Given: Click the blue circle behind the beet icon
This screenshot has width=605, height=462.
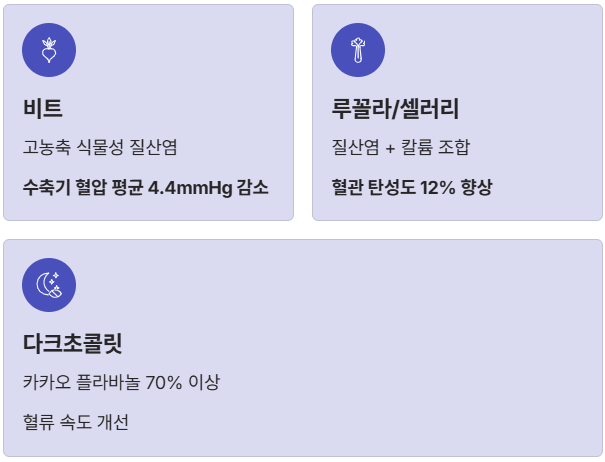Looking at the screenshot, I should tap(49, 50).
